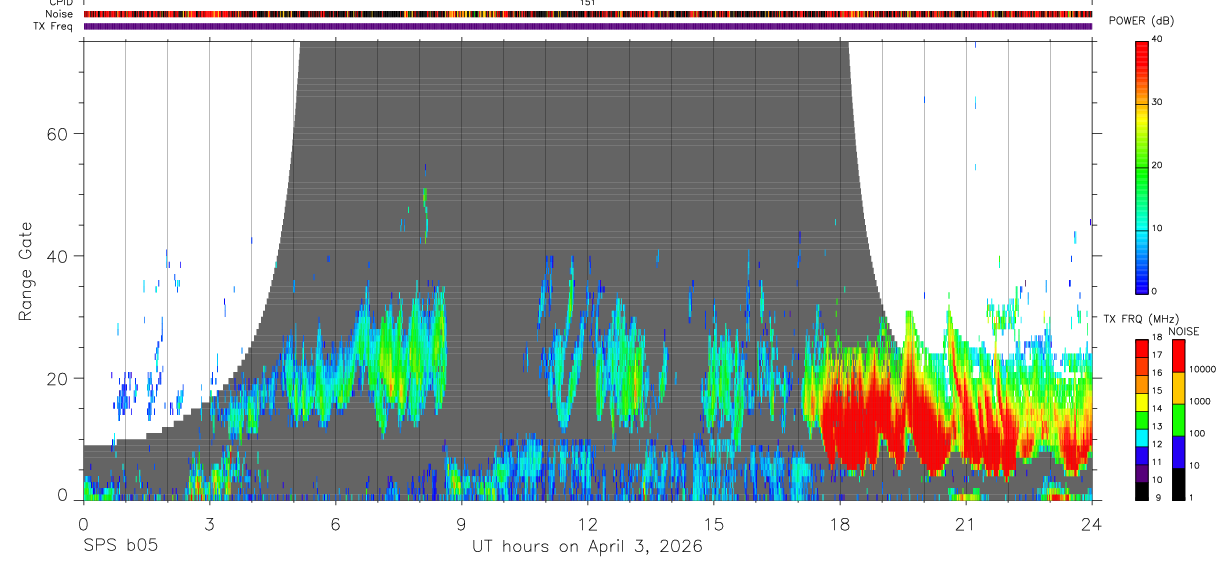Click the purple TX Freq strip above the plot
Screen dimensions: 1228x567
[x=588, y=26]
